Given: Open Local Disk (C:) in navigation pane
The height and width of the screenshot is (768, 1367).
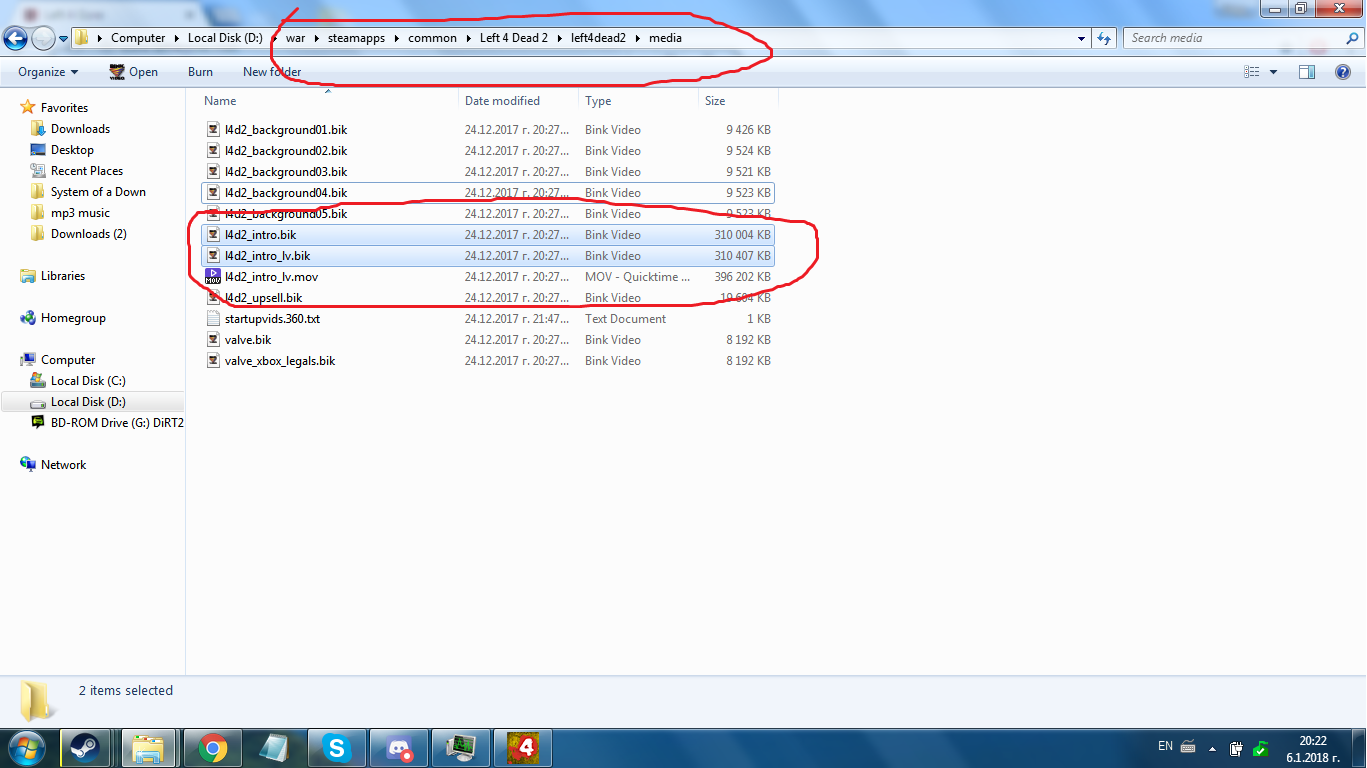Looking at the screenshot, I should tap(88, 381).
